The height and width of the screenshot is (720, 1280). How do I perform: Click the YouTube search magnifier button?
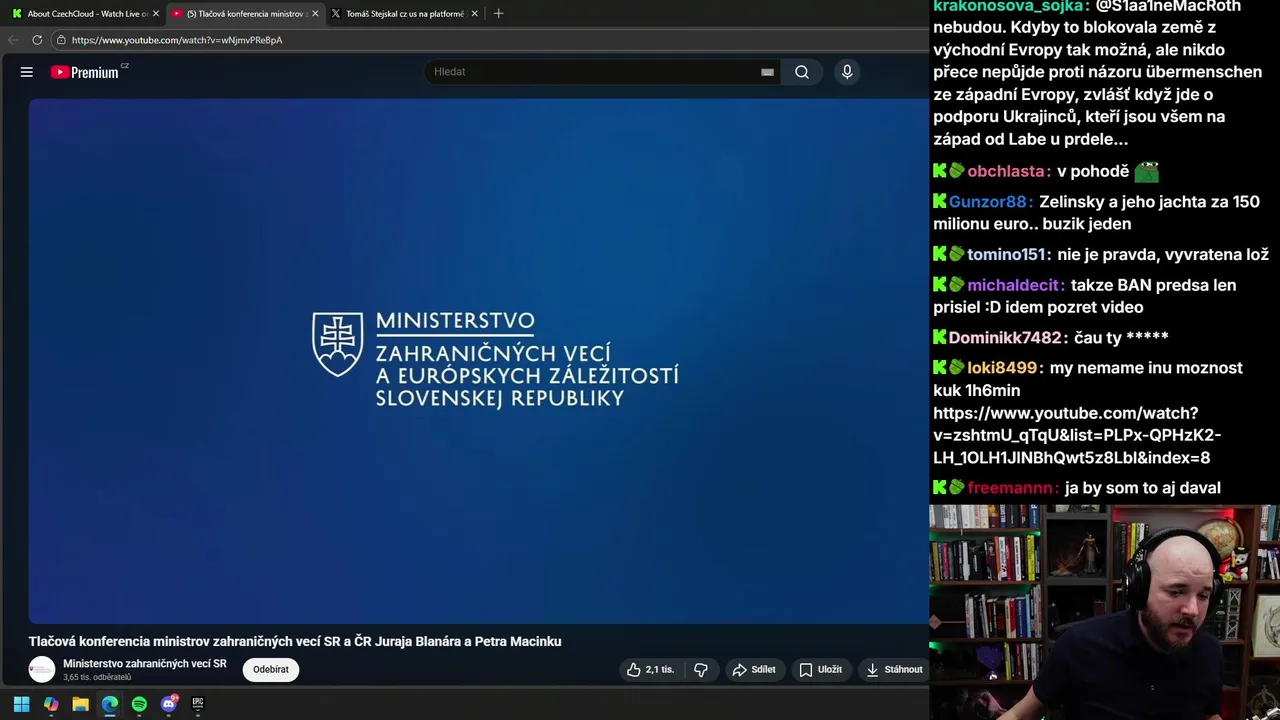(802, 72)
